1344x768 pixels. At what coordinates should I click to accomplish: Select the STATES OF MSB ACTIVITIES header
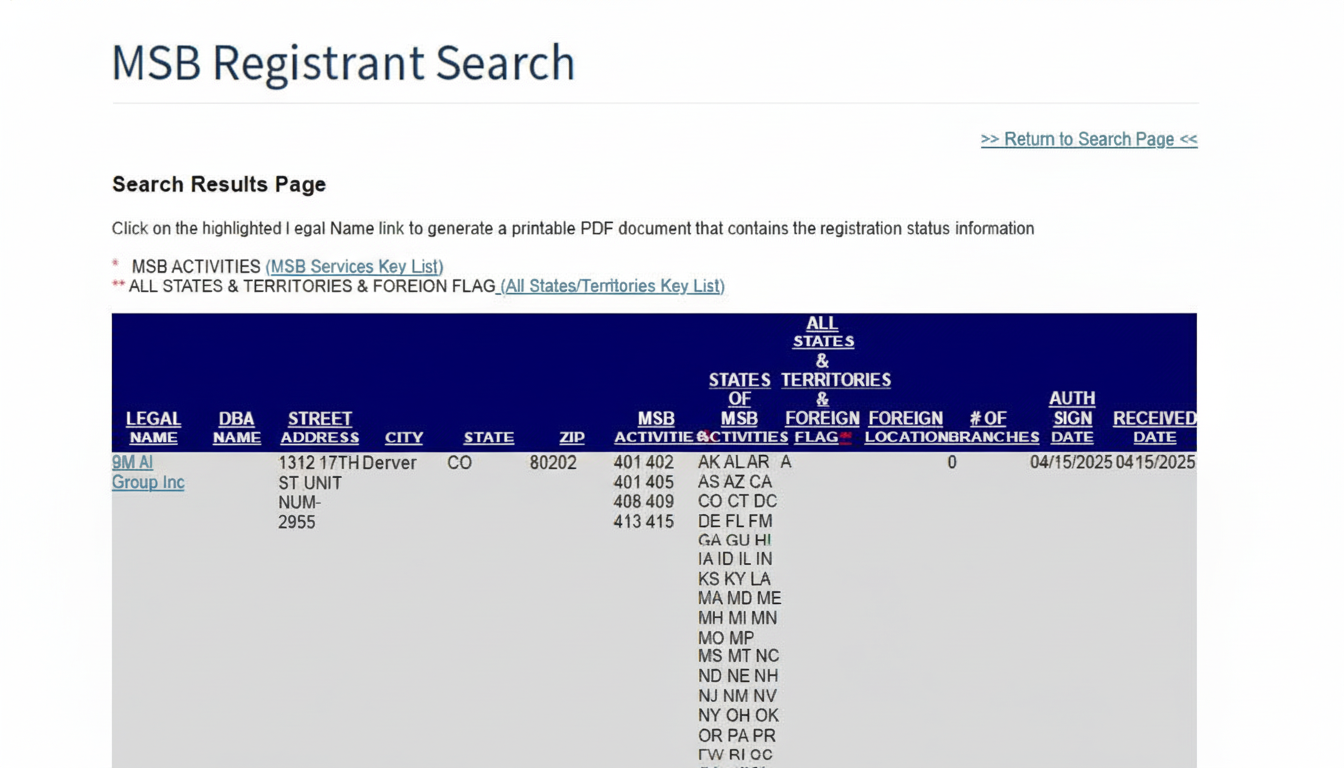click(741, 408)
